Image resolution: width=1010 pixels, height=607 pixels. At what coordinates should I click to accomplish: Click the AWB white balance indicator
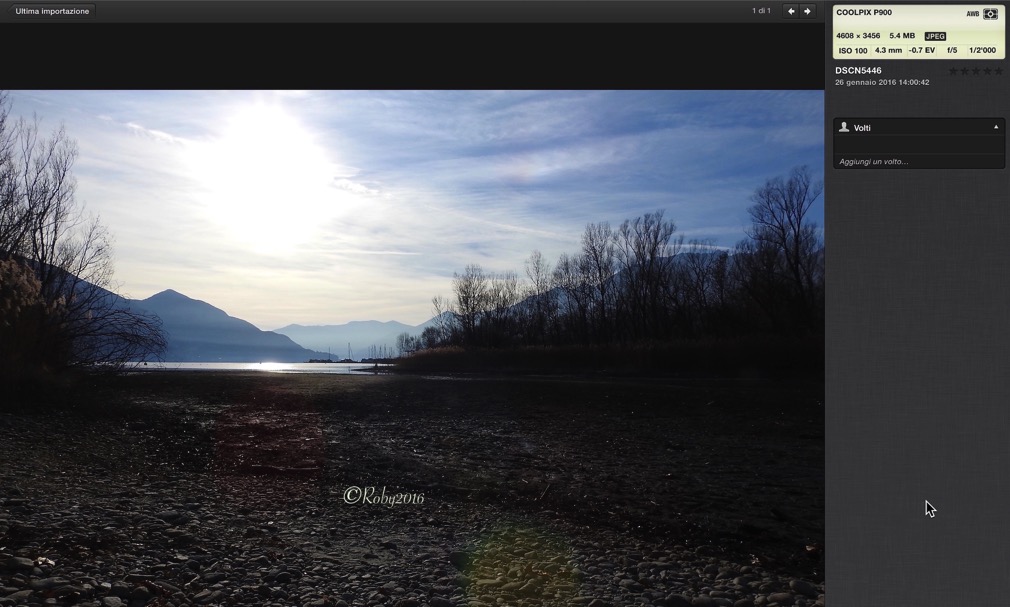972,14
